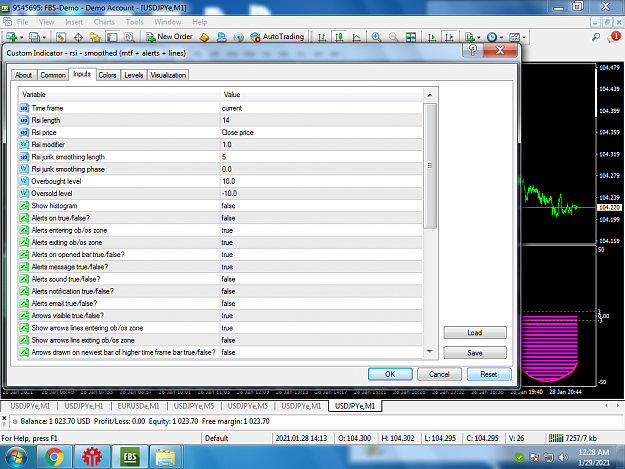
Task: Select the 'Overbought level' value 10.0
Action: [321, 181]
